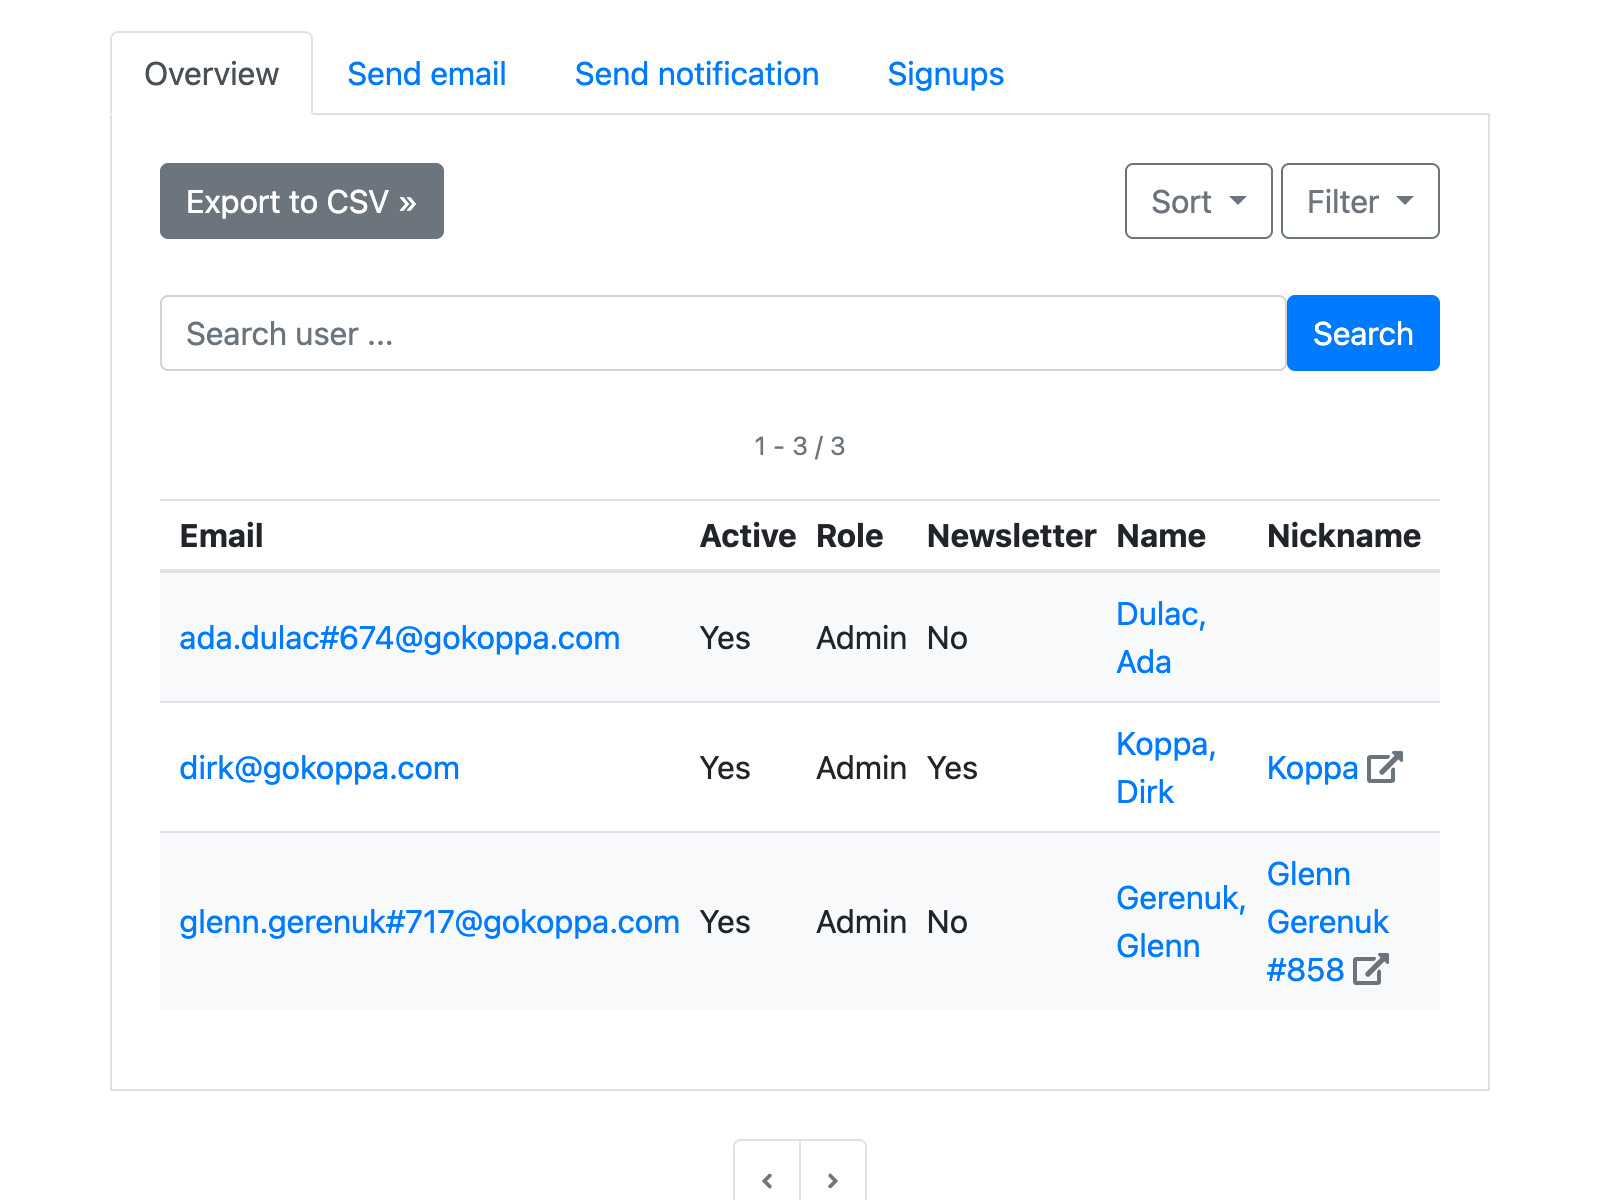The width and height of the screenshot is (1600, 1200).
Task: Go to next page arrow
Action: pyautogui.click(x=832, y=1179)
